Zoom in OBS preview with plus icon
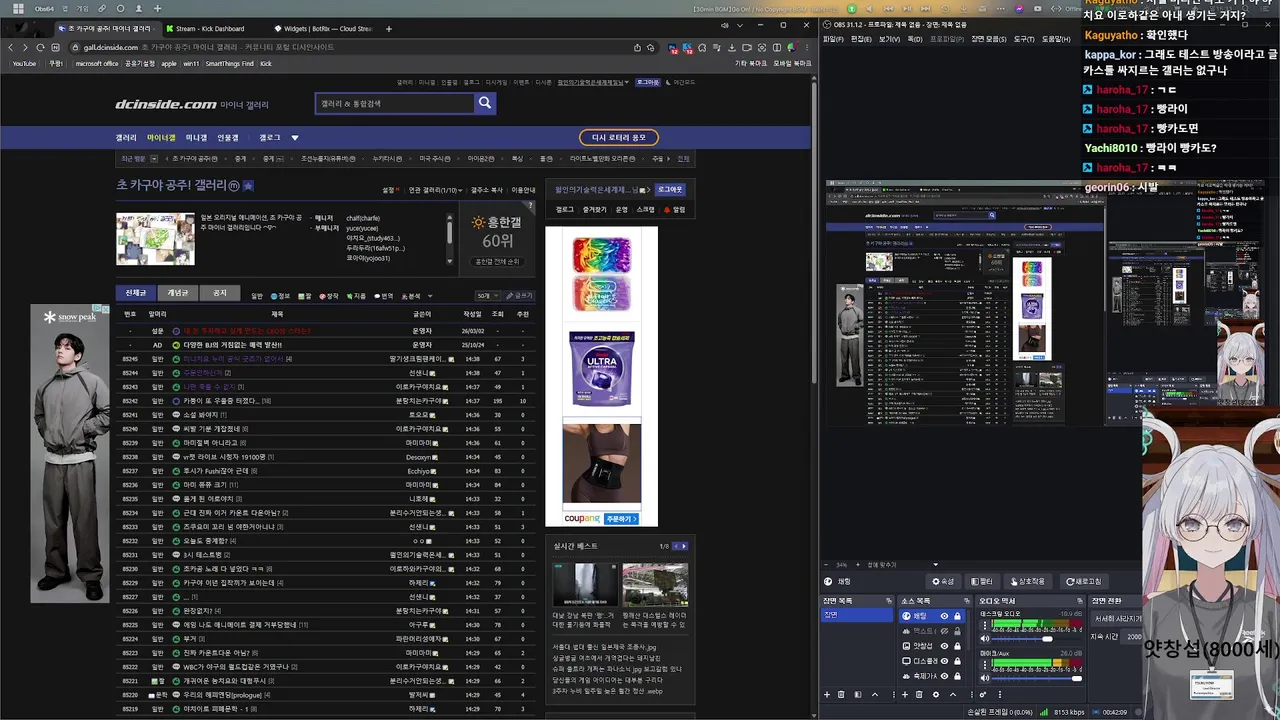This screenshot has width=1280, height=720. tap(858, 565)
